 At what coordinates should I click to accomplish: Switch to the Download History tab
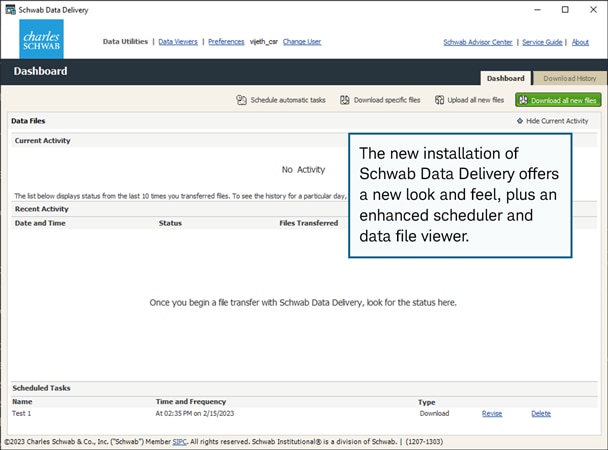pyautogui.click(x=570, y=78)
